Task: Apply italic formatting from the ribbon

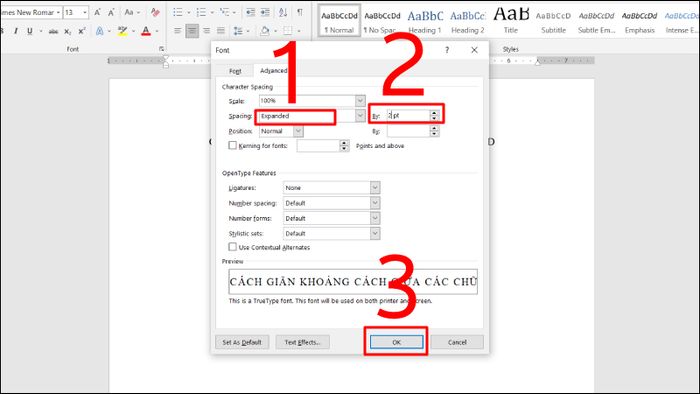Action: 16,31
